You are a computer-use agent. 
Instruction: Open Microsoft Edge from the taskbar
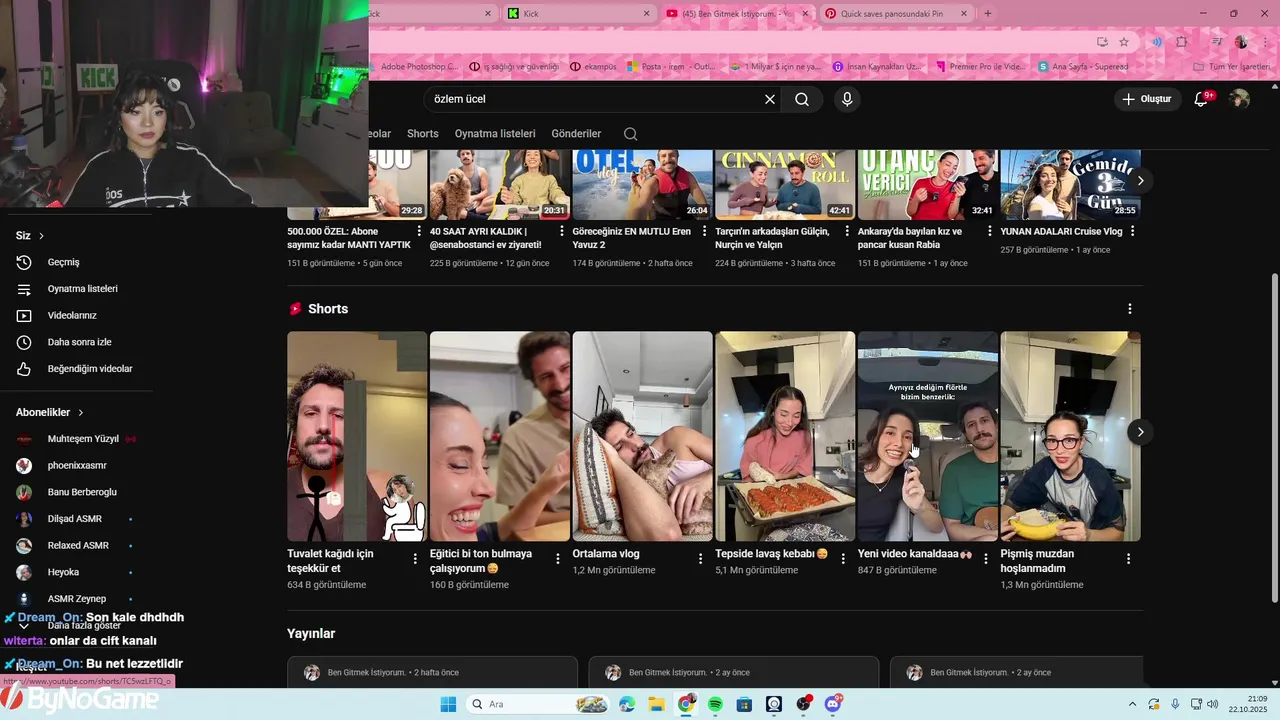627,704
